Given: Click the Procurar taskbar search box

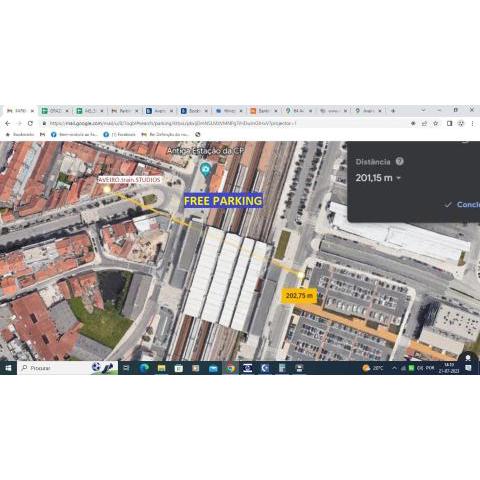Looking at the screenshot, I should [67, 368].
